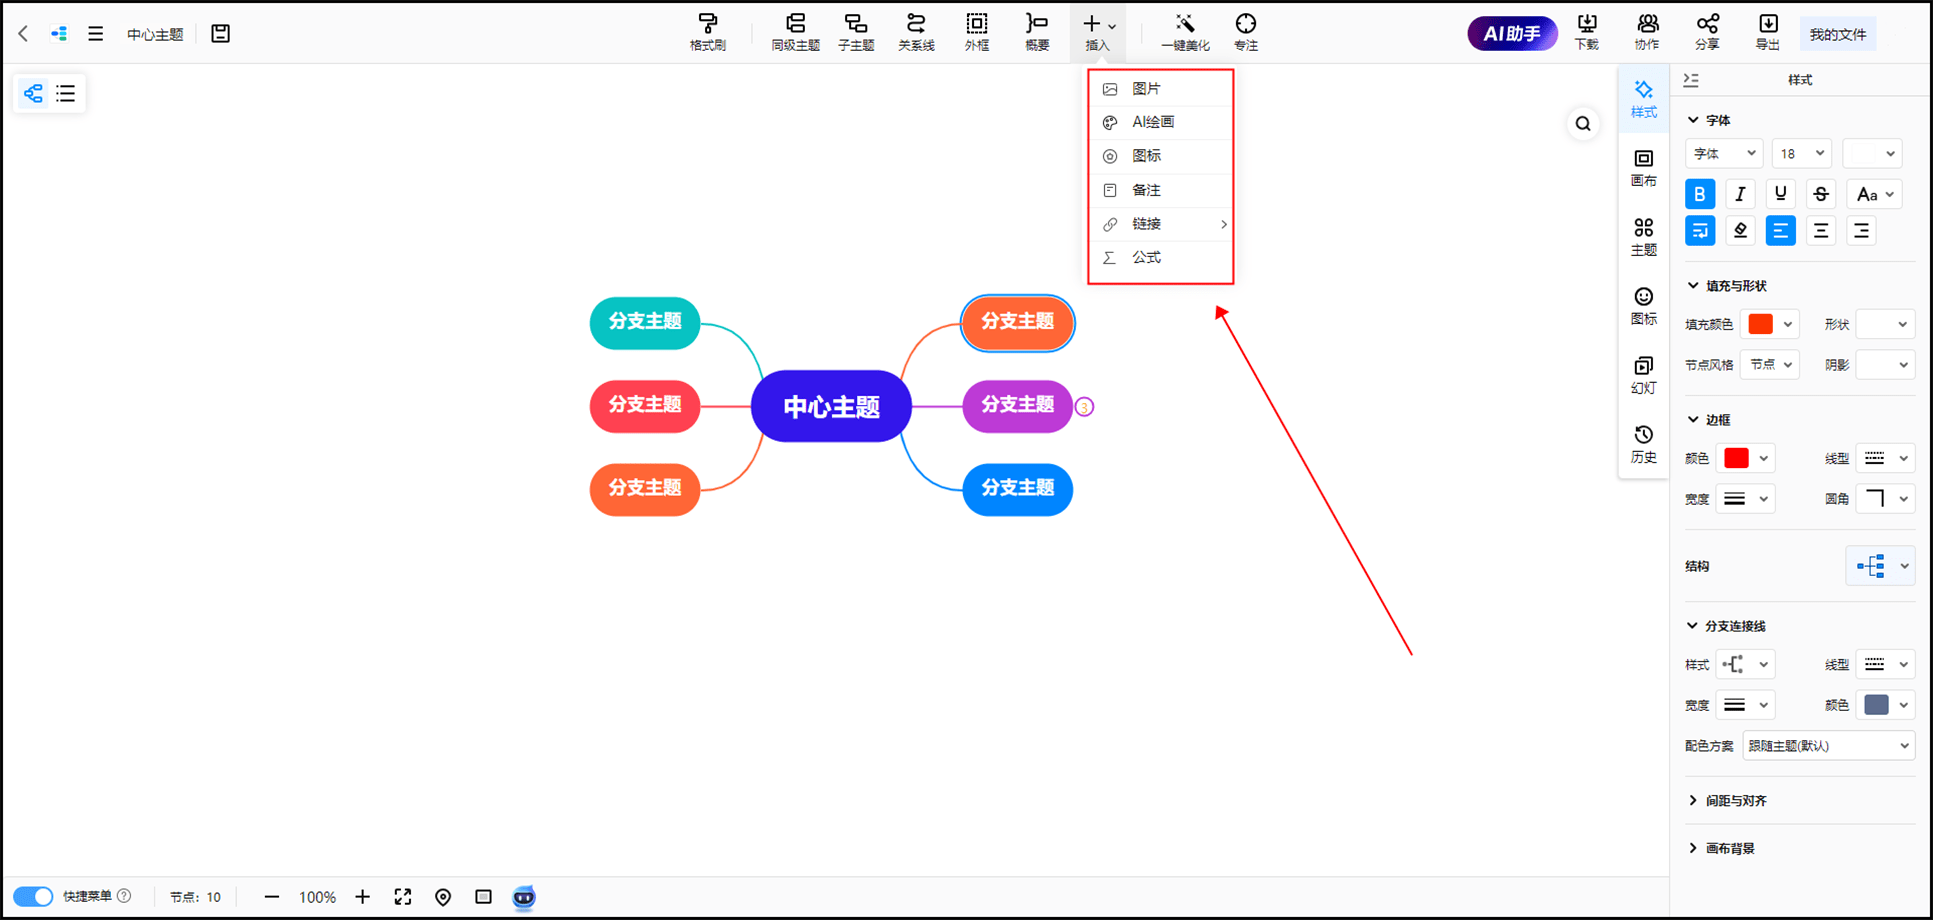Screen dimensions: 1933x920
Task: Add a 同级主题 sibling topic
Action: pyautogui.click(x=795, y=32)
